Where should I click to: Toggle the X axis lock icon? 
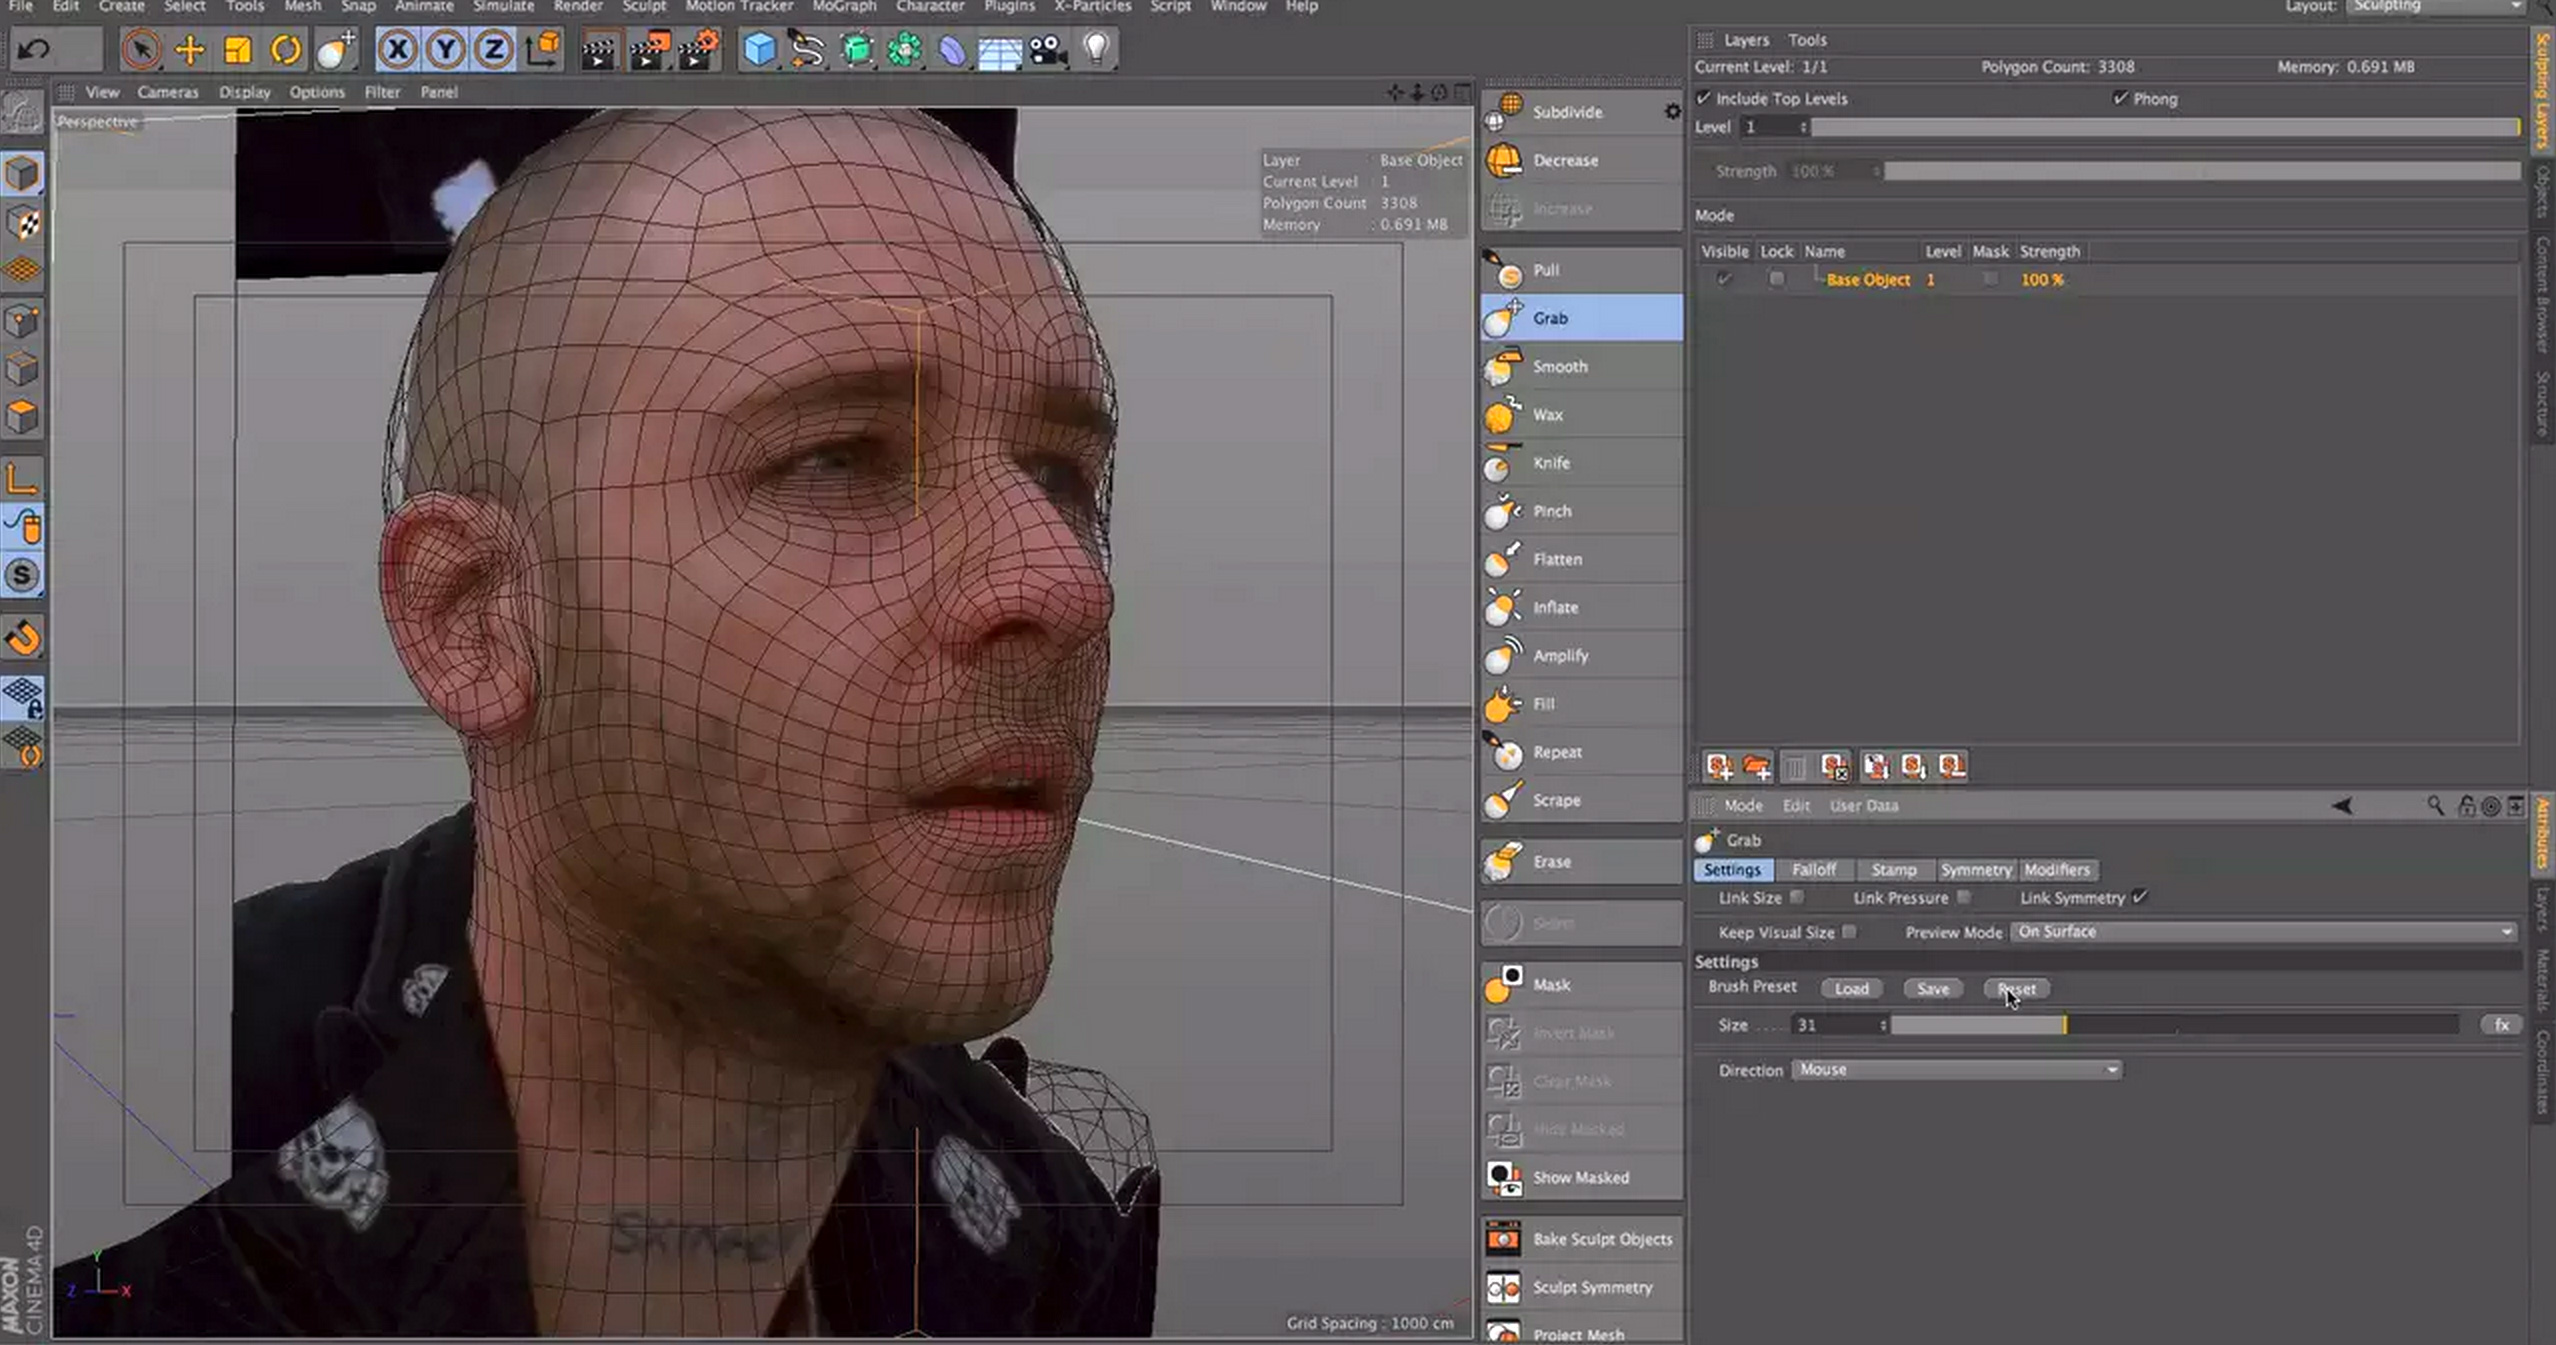click(x=397, y=49)
